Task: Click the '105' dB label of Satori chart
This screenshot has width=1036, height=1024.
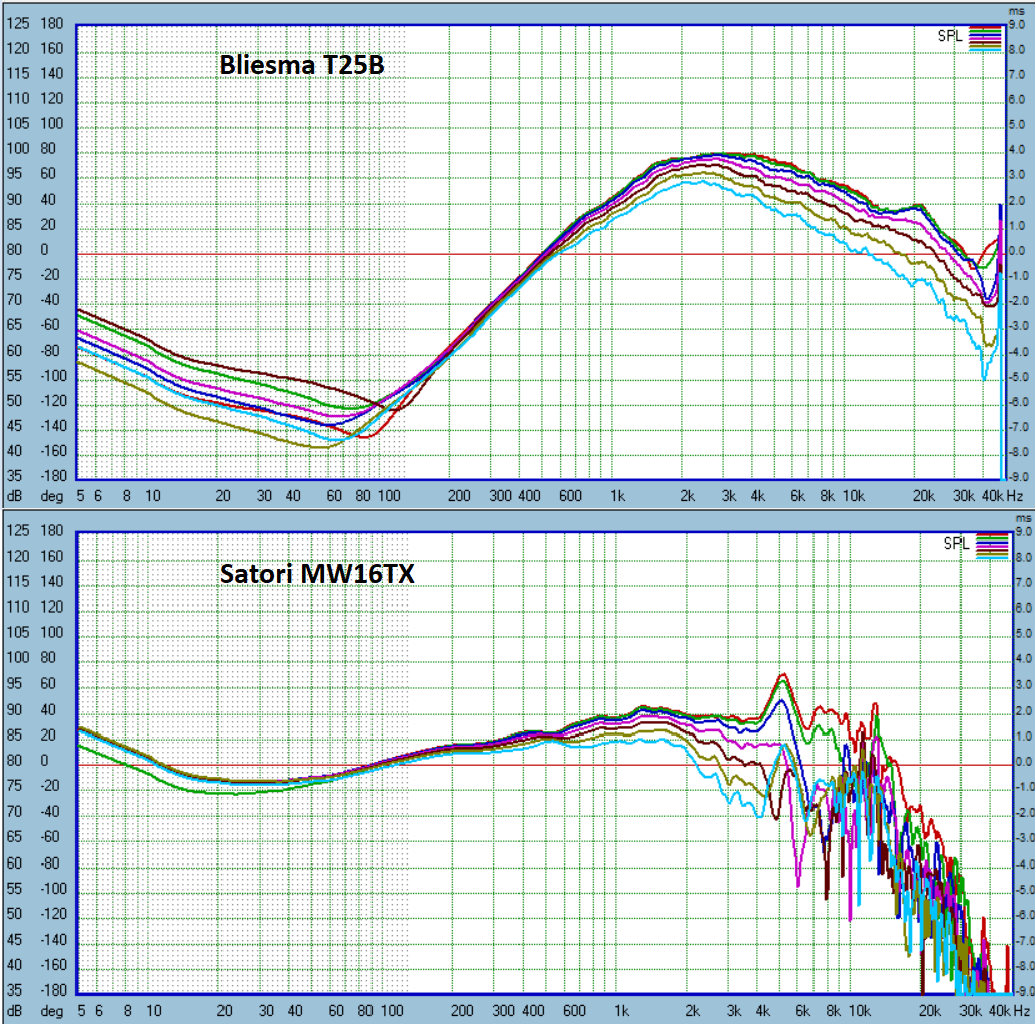Action: click(x=18, y=632)
